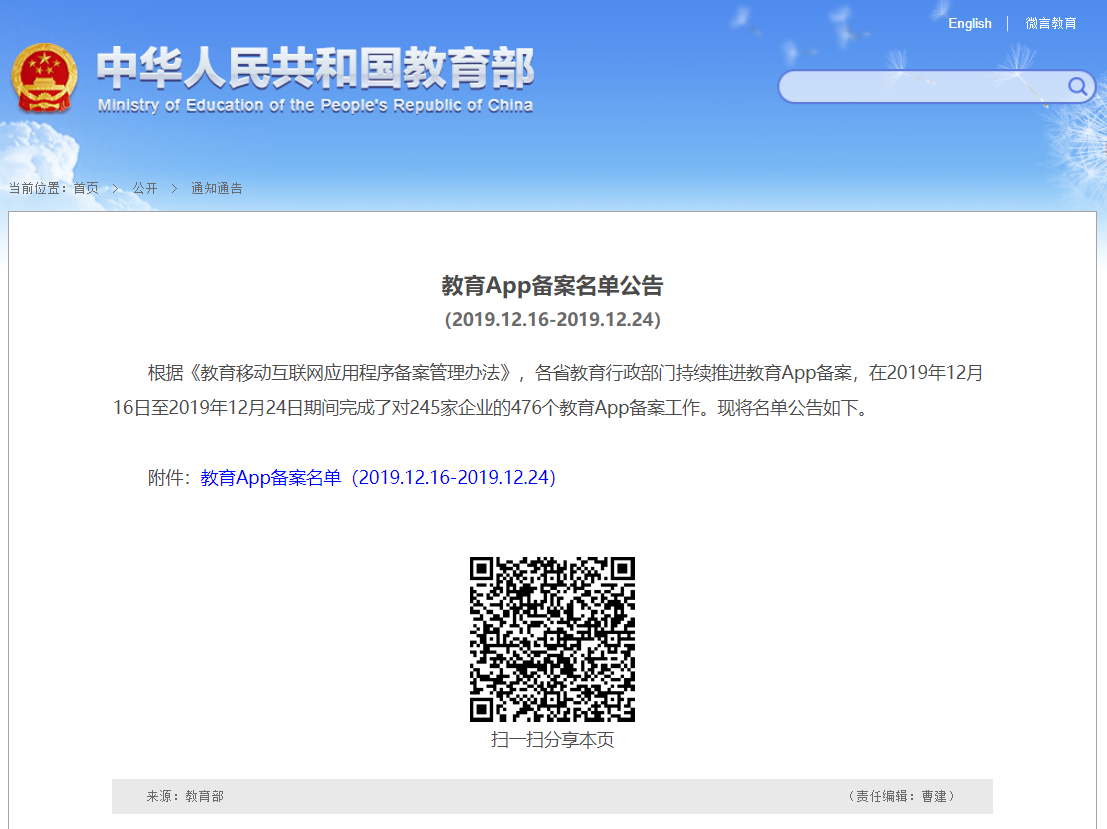Open the 微言教育 link

[x=1051, y=23]
